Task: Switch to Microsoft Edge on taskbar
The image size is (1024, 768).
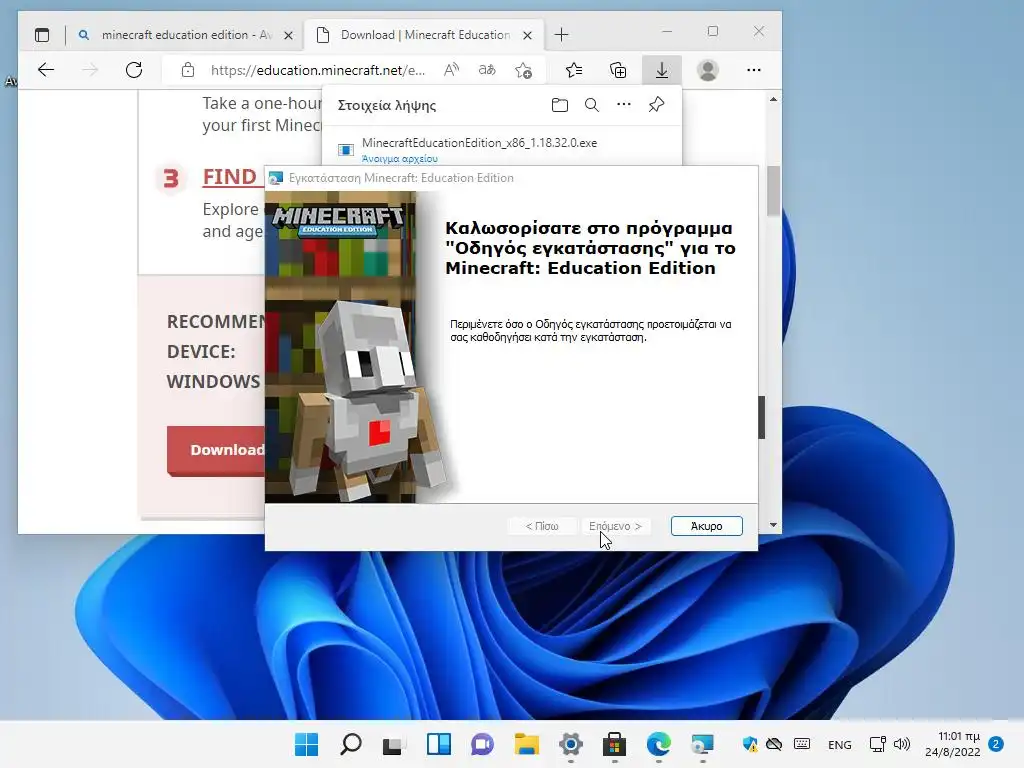Action: pyautogui.click(x=659, y=744)
